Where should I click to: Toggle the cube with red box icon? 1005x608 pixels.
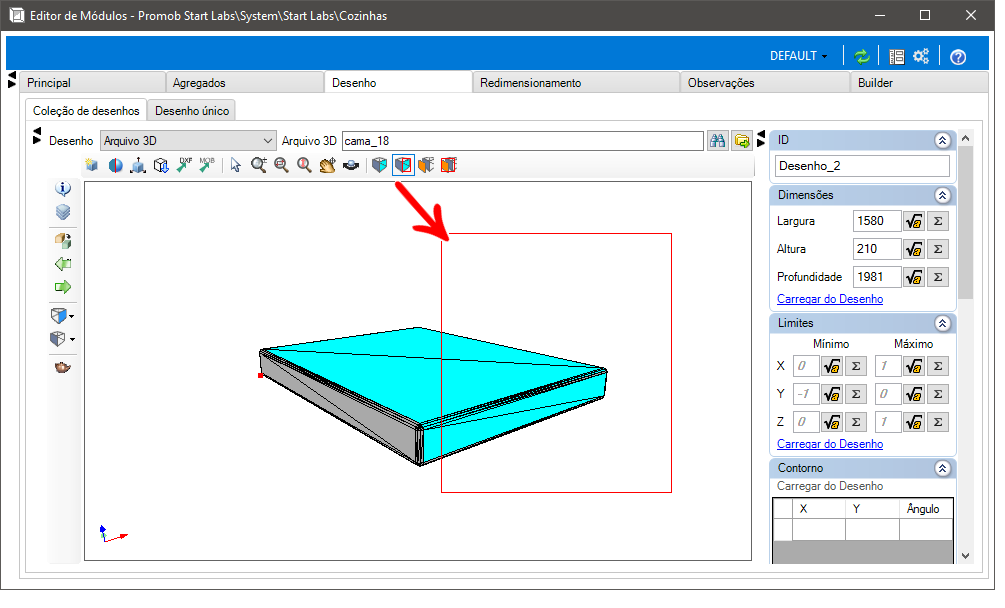(403, 165)
